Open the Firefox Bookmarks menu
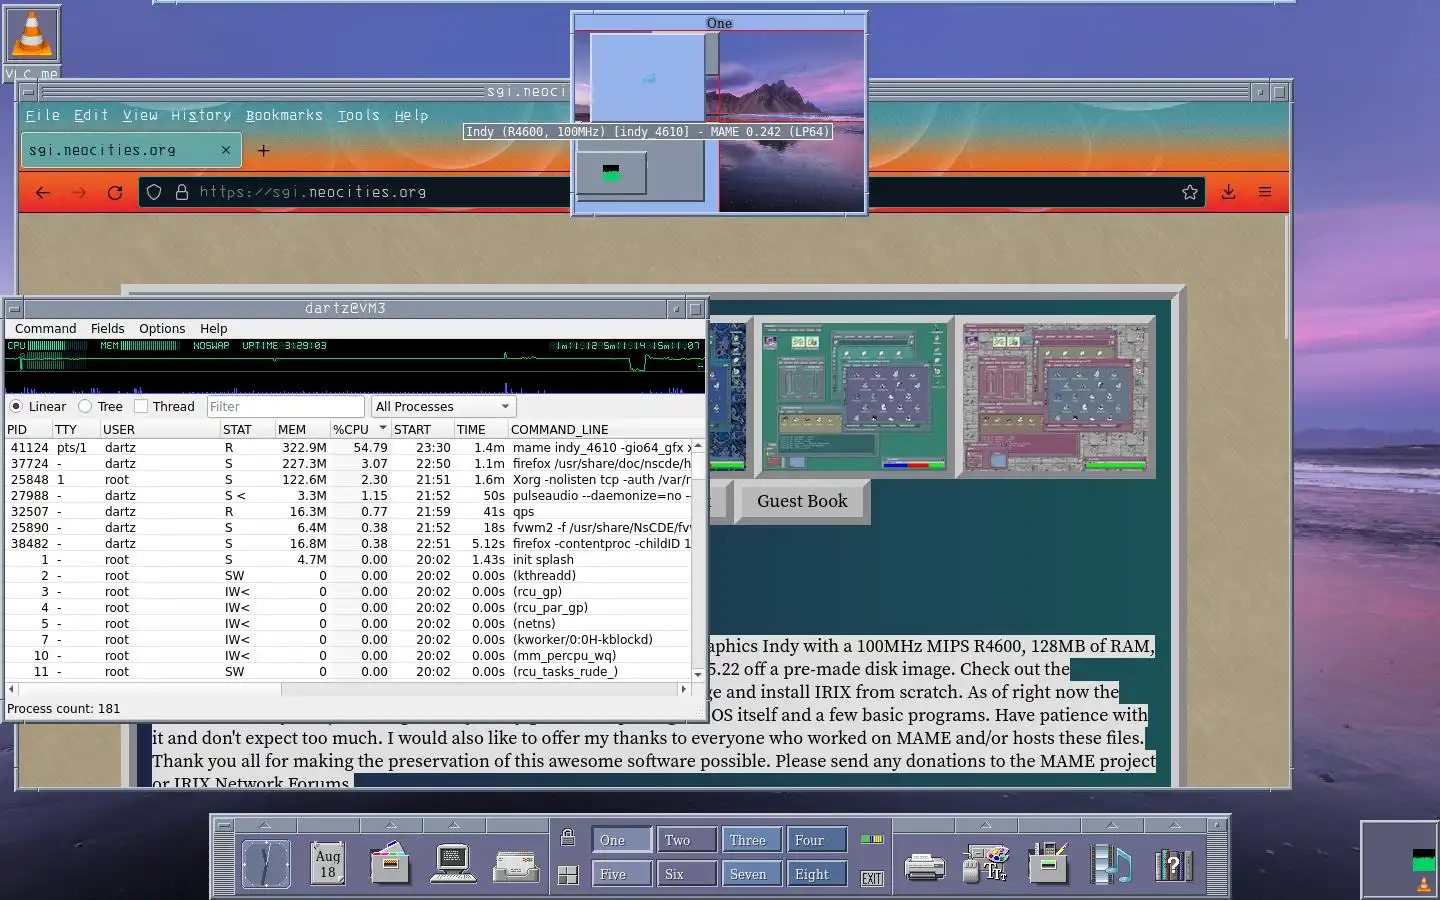This screenshot has width=1440, height=900. [x=284, y=115]
